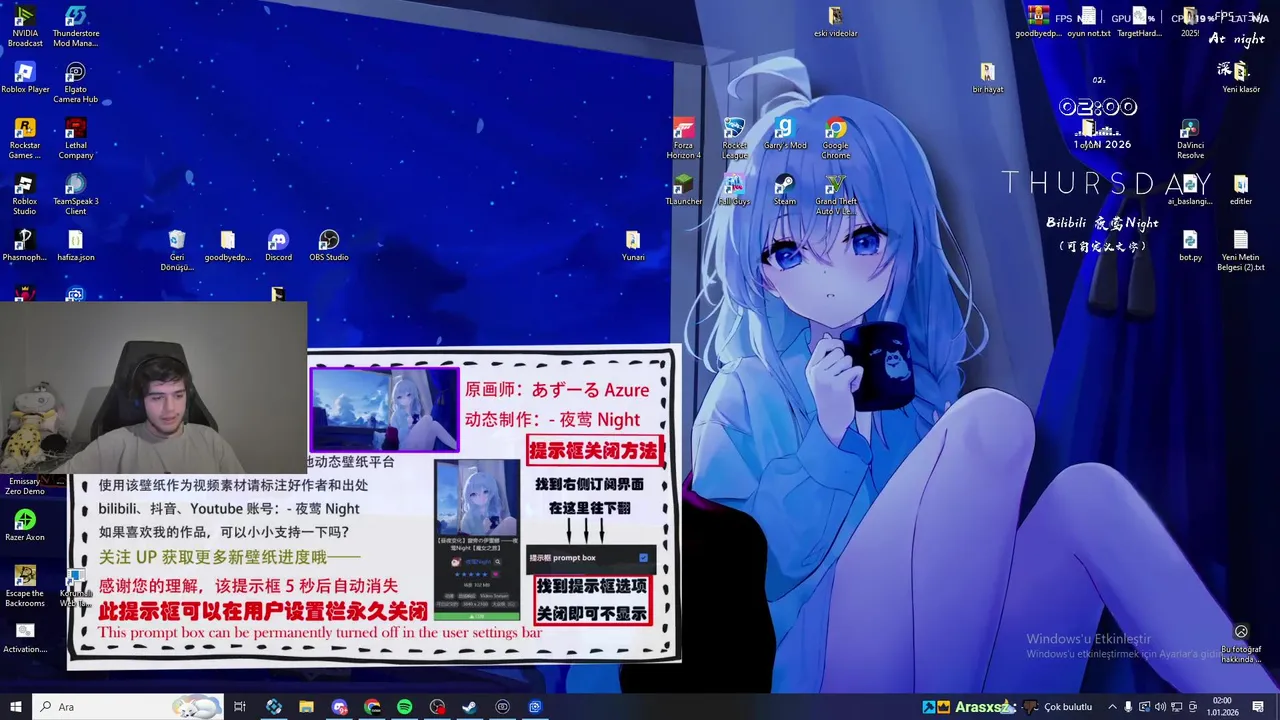Image resolution: width=1280 pixels, height=720 pixels.
Task: Select the Rocket League desktop shortcut
Action: tap(735, 138)
